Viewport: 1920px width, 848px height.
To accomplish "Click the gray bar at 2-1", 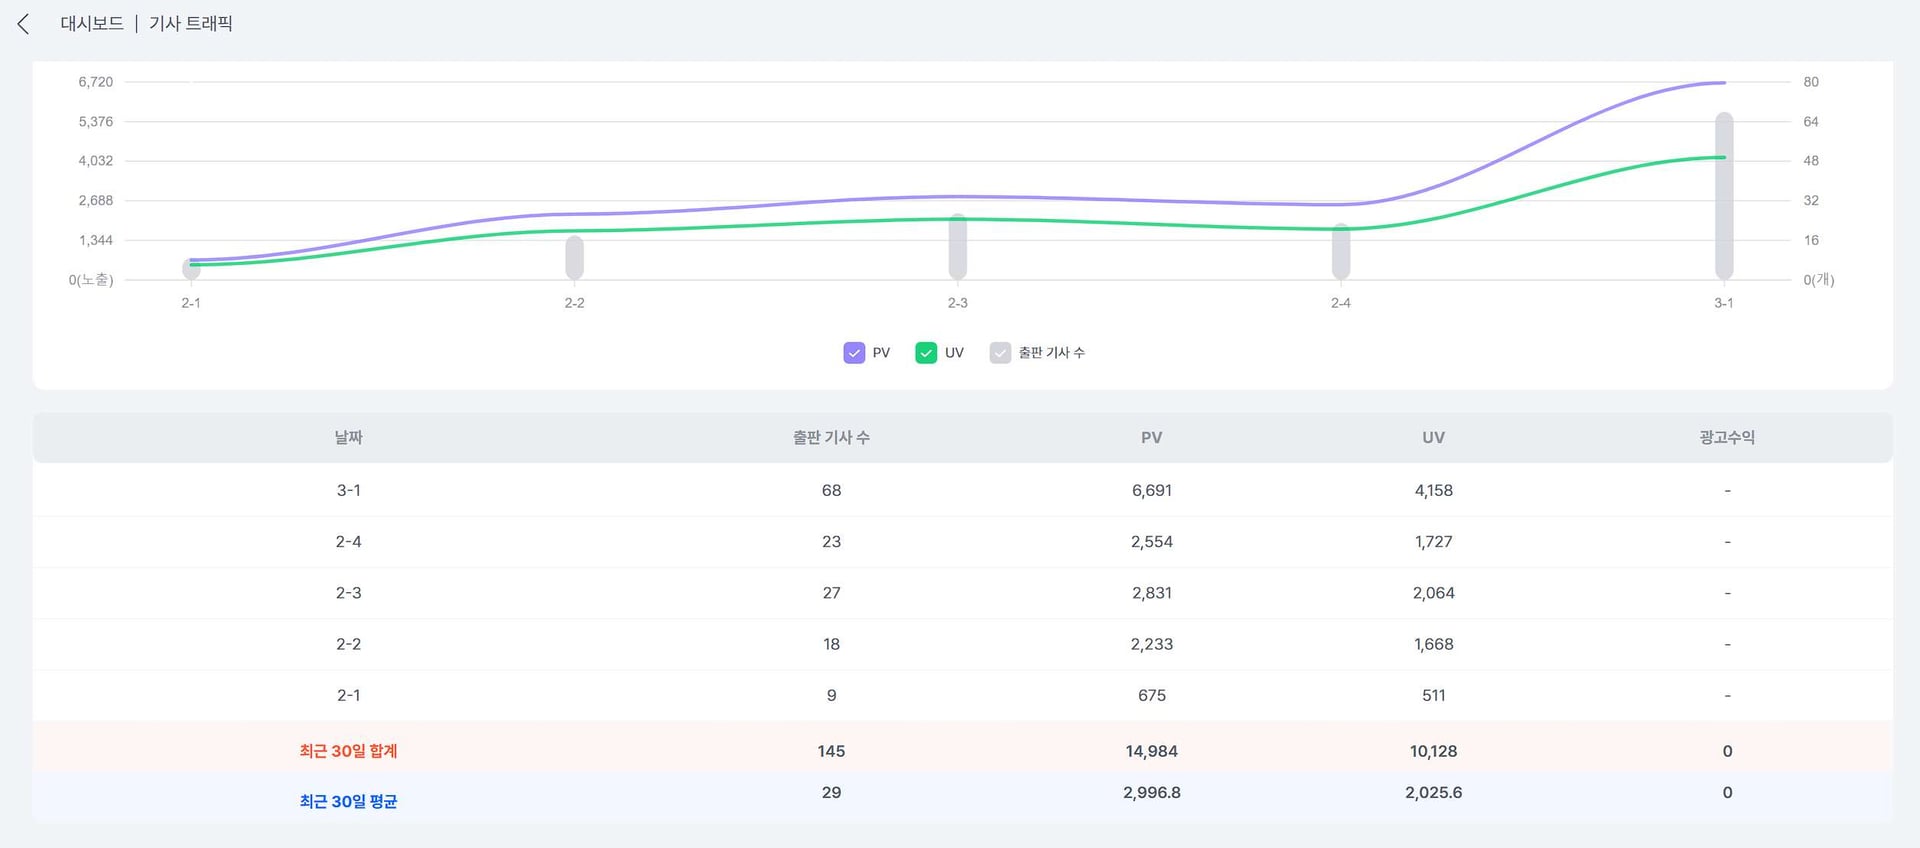I will (191, 270).
